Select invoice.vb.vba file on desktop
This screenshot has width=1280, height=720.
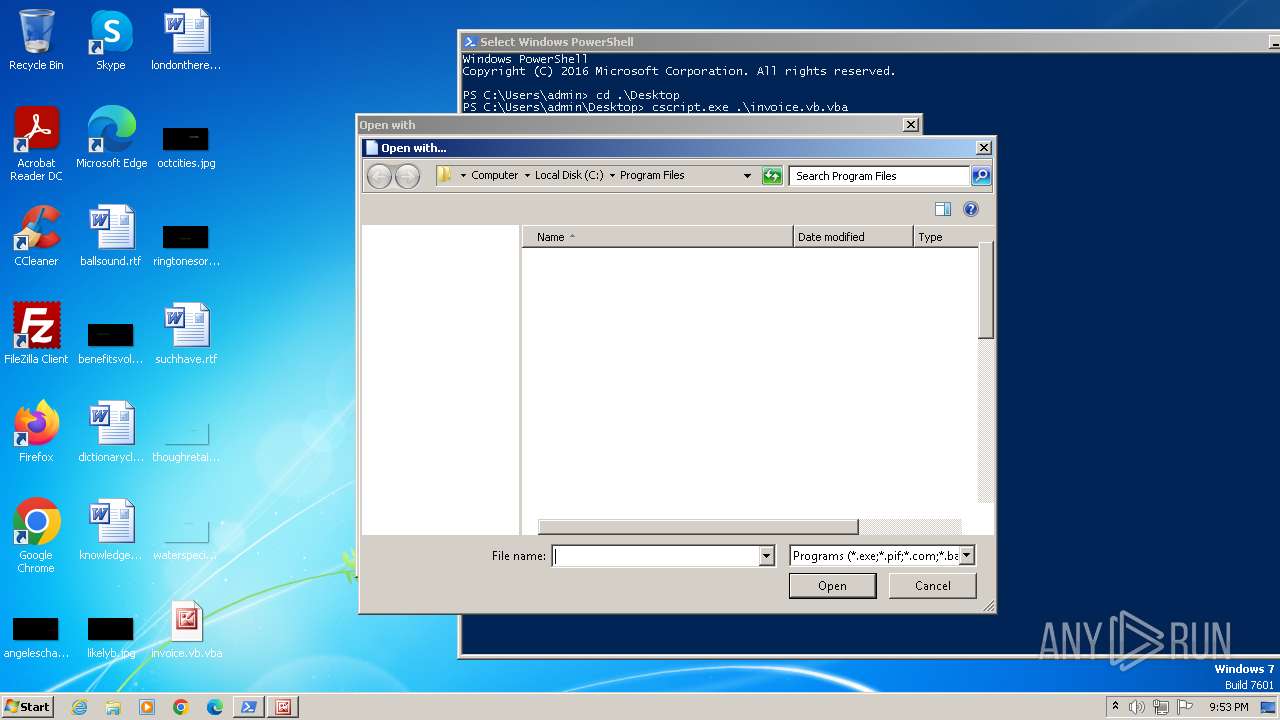[186, 630]
